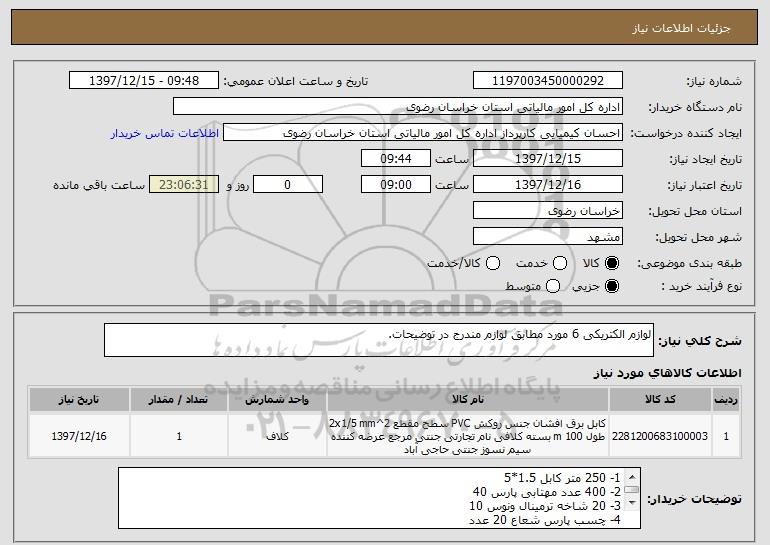Viewport: 770px width, 545px height.
Task: Click the شماره نیاز label
Action: click(x=714, y=82)
